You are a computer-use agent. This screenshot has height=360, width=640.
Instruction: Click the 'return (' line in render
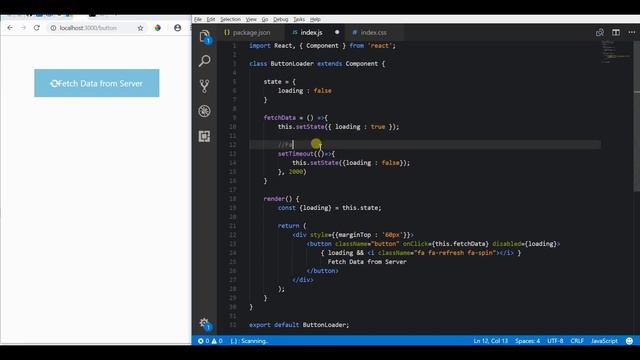point(292,226)
